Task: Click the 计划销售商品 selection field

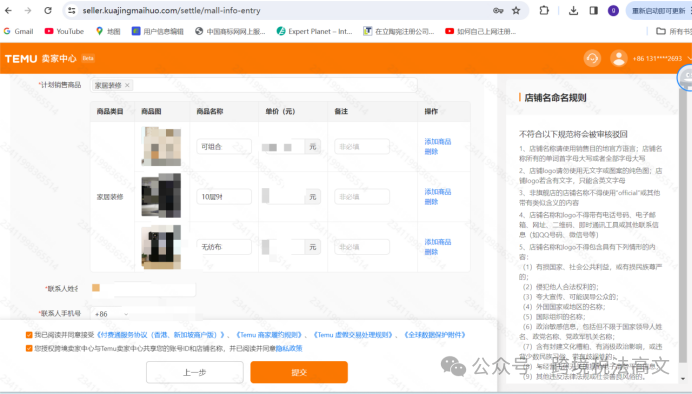Action: [x=254, y=85]
